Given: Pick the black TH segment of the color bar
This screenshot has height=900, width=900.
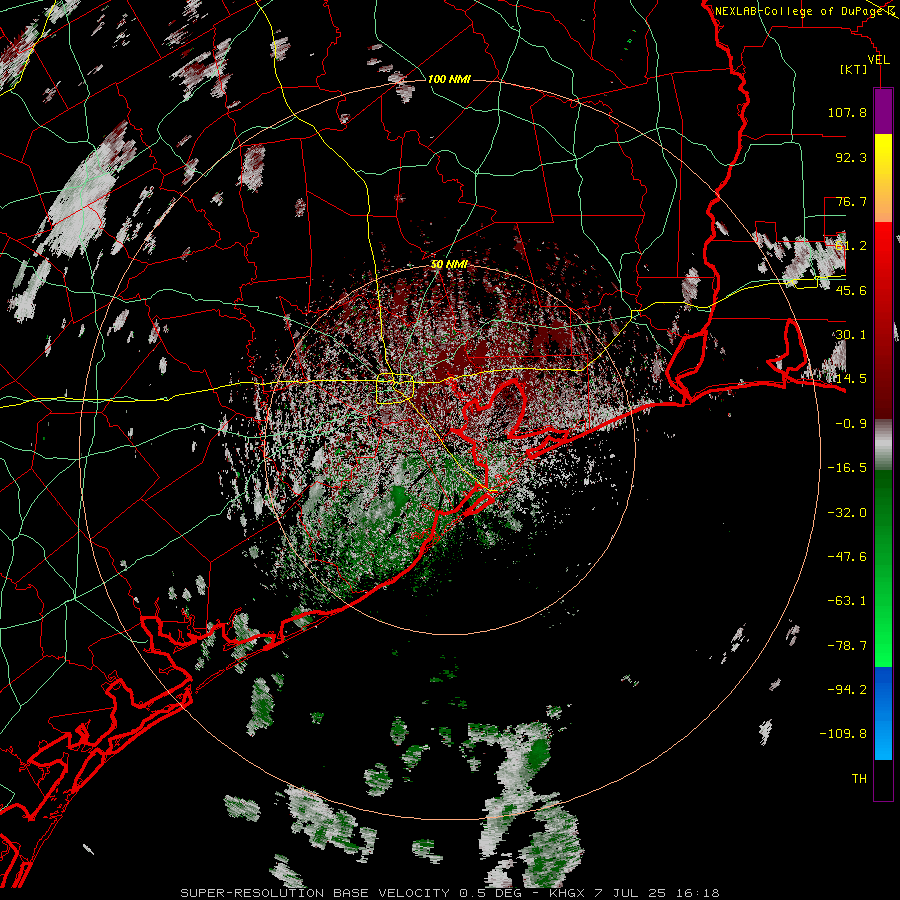Looking at the screenshot, I should click(x=883, y=779).
